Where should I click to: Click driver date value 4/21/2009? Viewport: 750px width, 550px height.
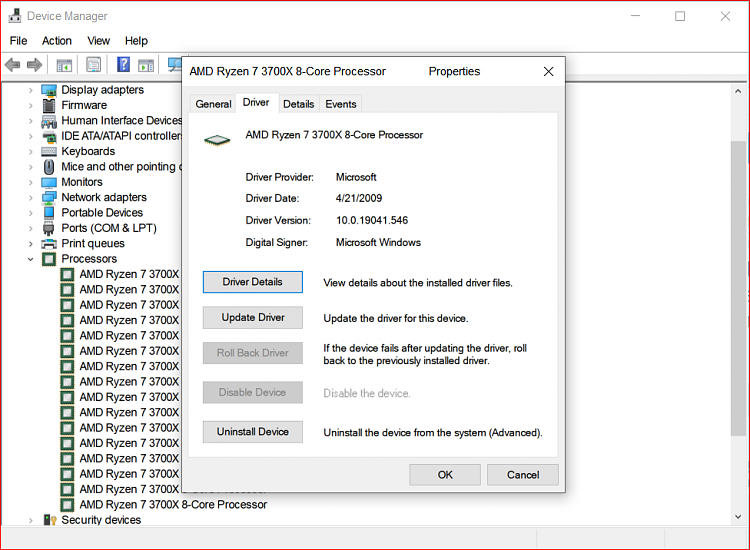click(x=359, y=198)
